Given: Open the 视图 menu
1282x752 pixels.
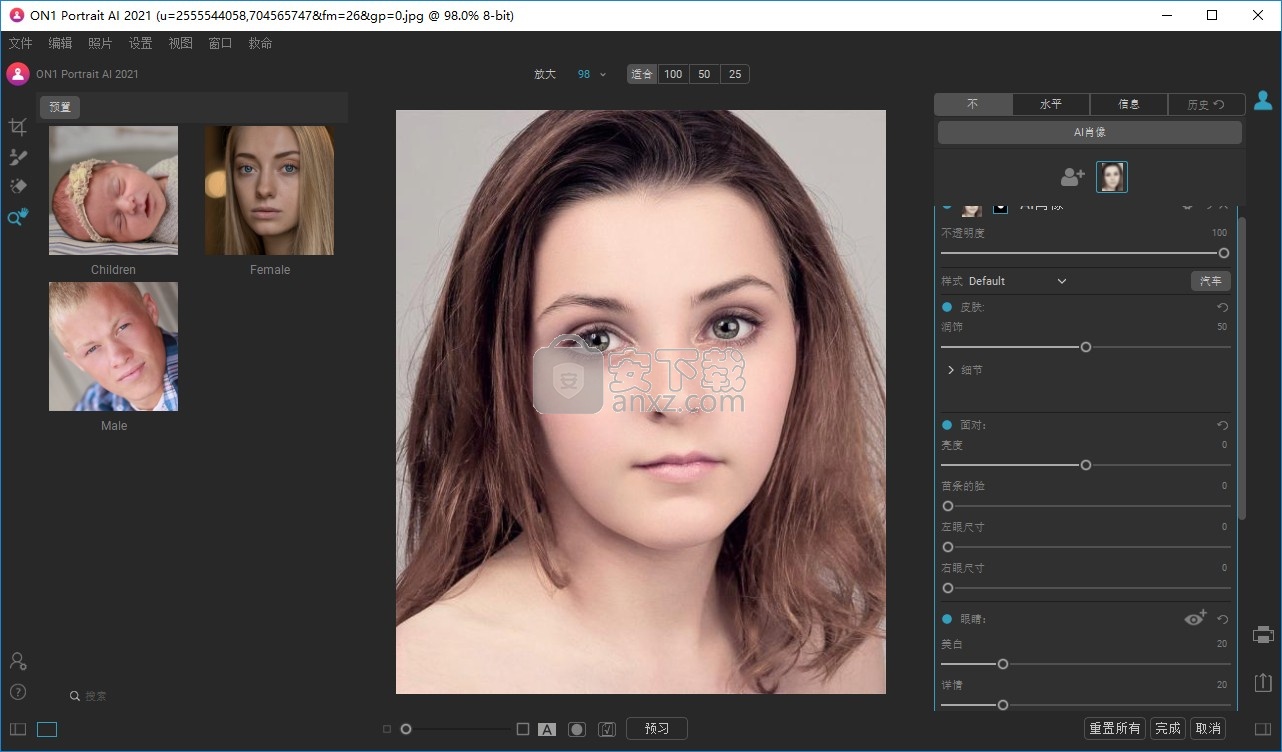Looking at the screenshot, I should point(180,43).
